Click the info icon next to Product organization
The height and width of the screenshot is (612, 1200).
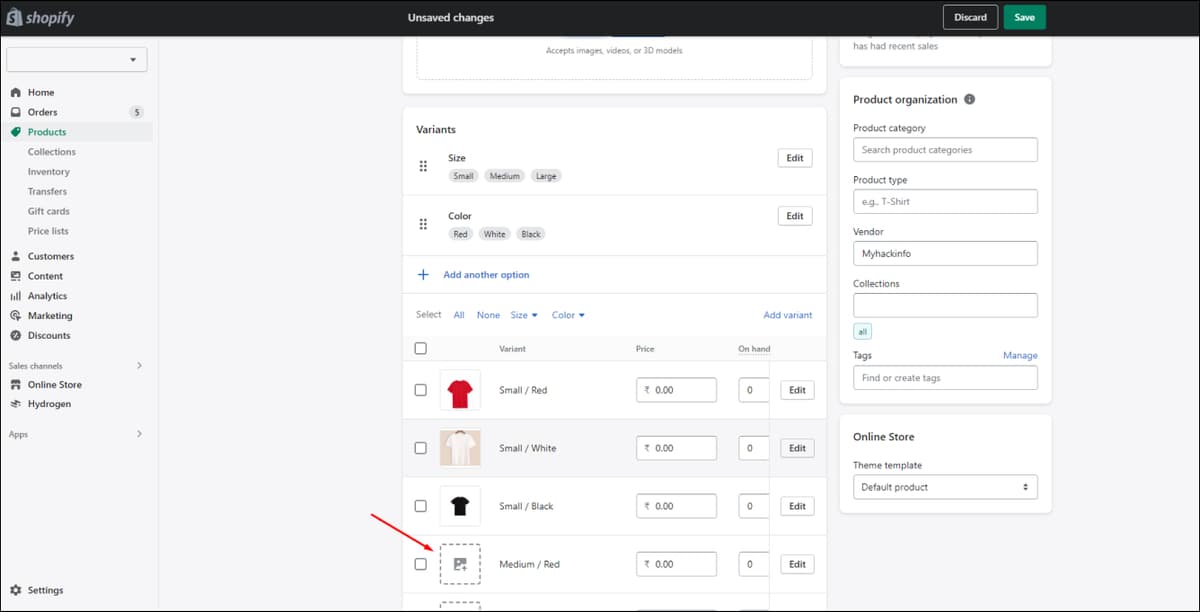[x=969, y=99]
